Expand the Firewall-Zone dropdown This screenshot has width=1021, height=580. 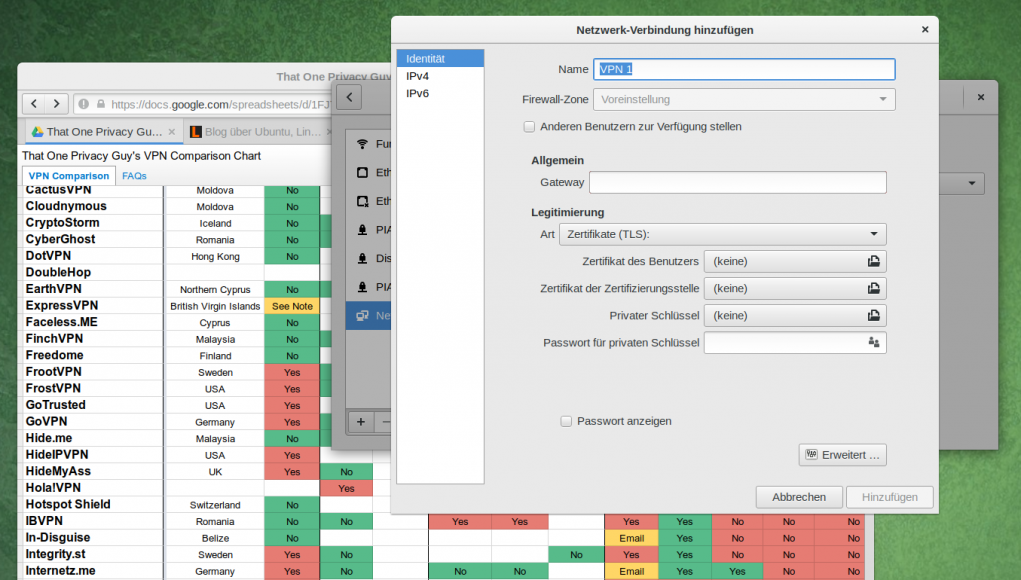(744, 100)
